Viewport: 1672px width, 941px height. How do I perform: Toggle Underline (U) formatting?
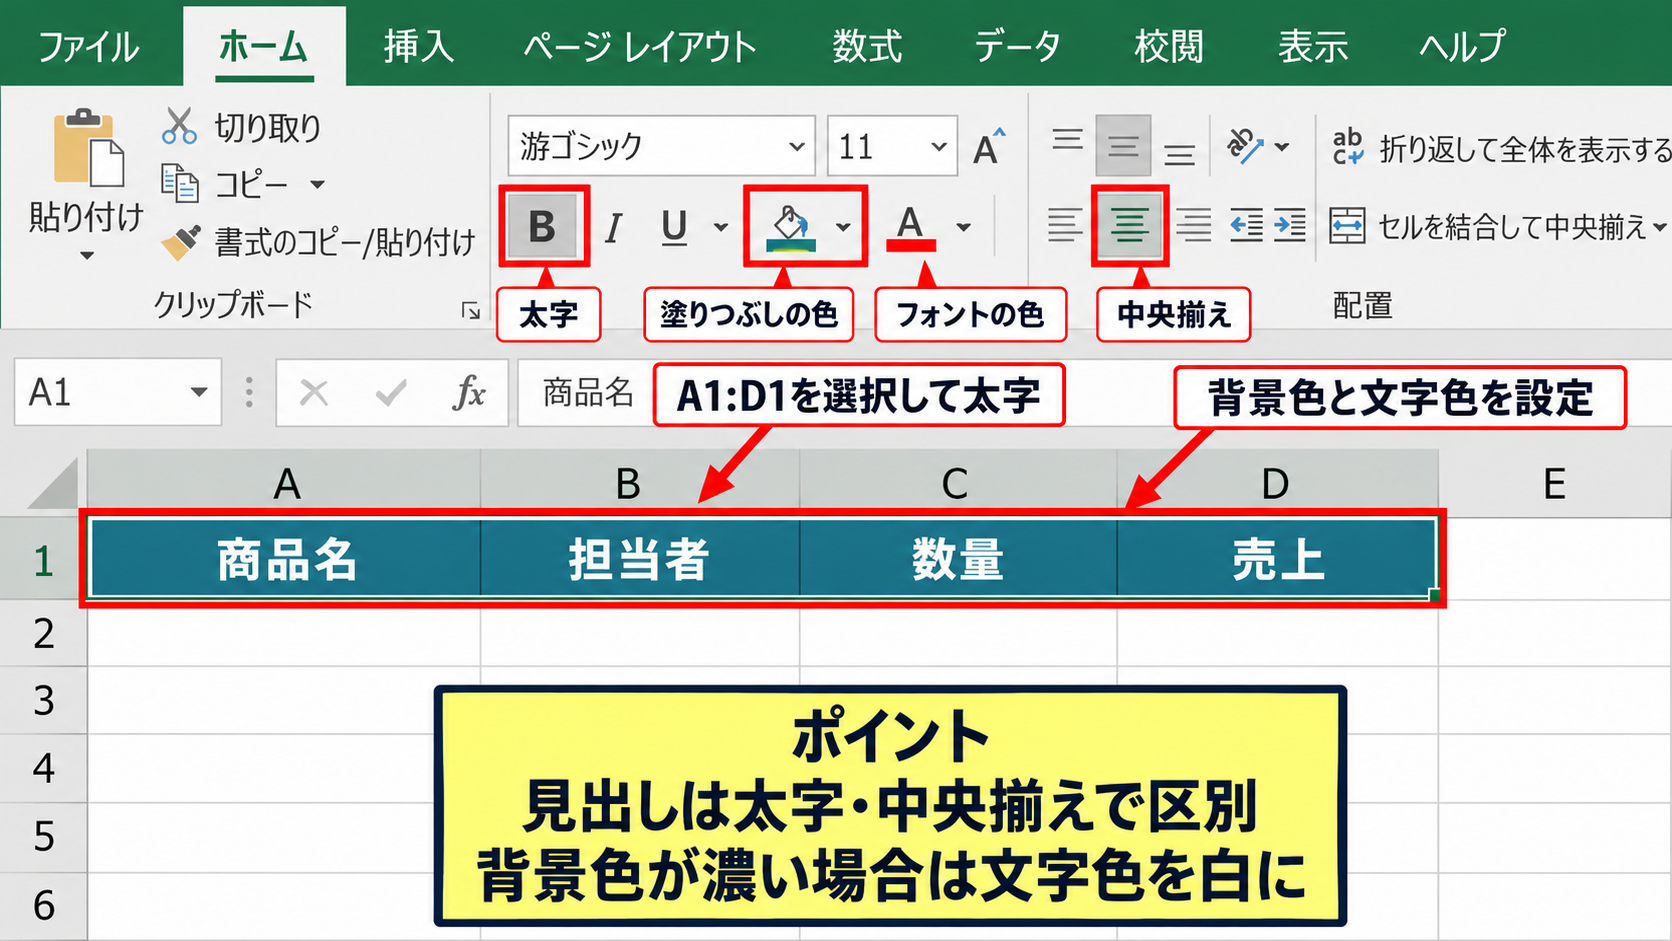click(675, 228)
